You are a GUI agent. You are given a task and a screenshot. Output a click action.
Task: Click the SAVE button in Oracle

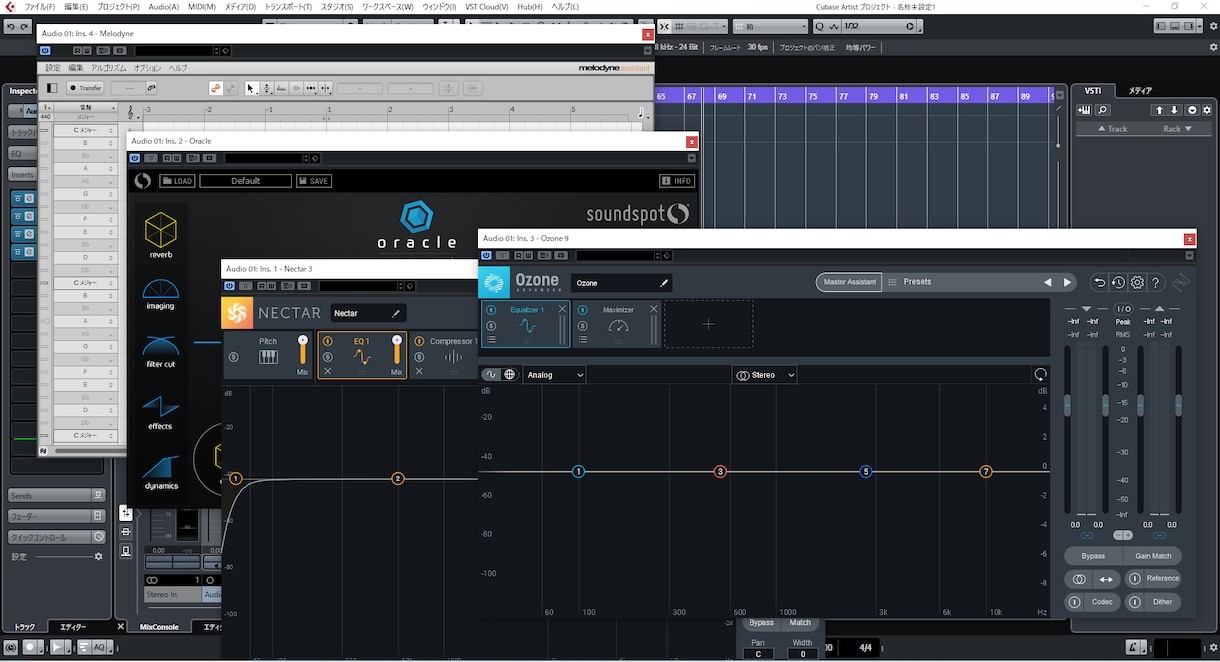(313, 181)
